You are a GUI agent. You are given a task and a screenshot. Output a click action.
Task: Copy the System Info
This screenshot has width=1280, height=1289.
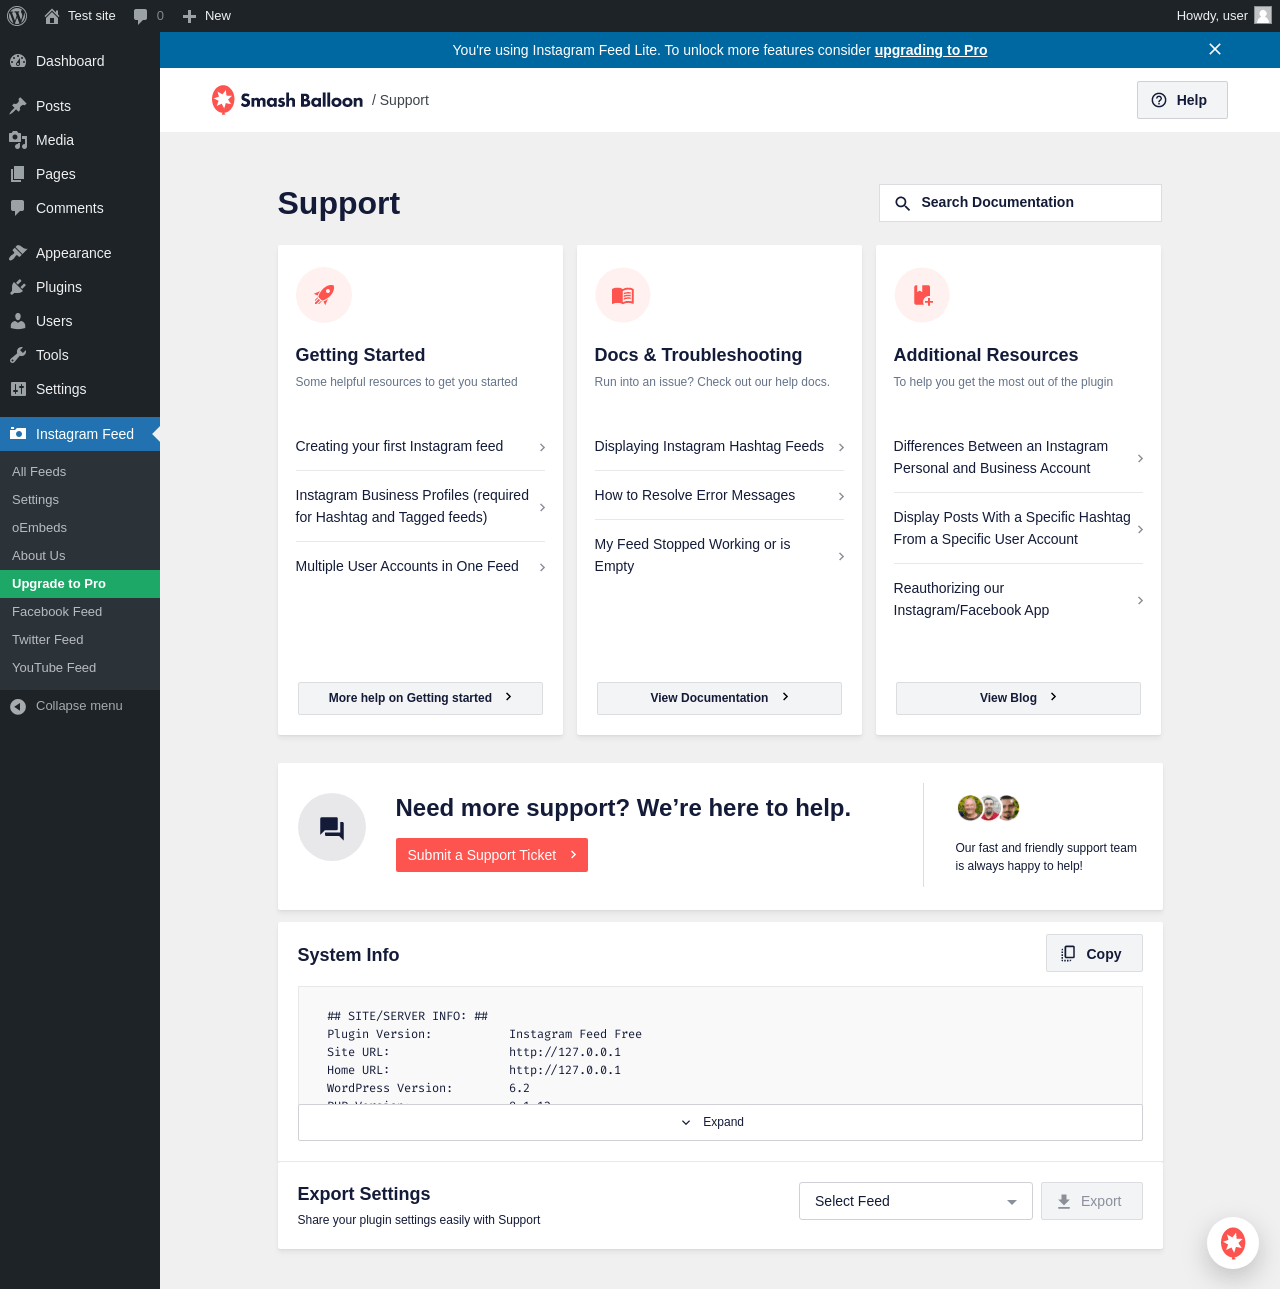click(x=1094, y=953)
